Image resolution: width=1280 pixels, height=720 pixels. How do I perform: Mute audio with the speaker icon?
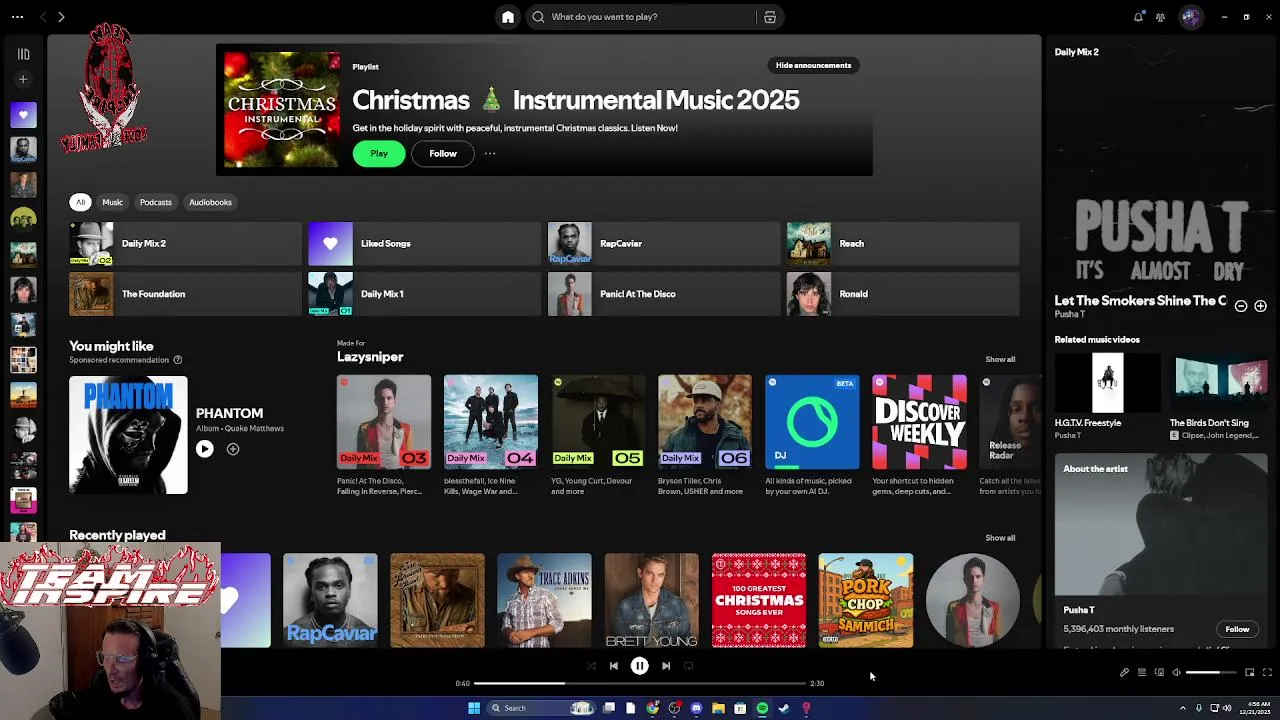pos(1176,673)
